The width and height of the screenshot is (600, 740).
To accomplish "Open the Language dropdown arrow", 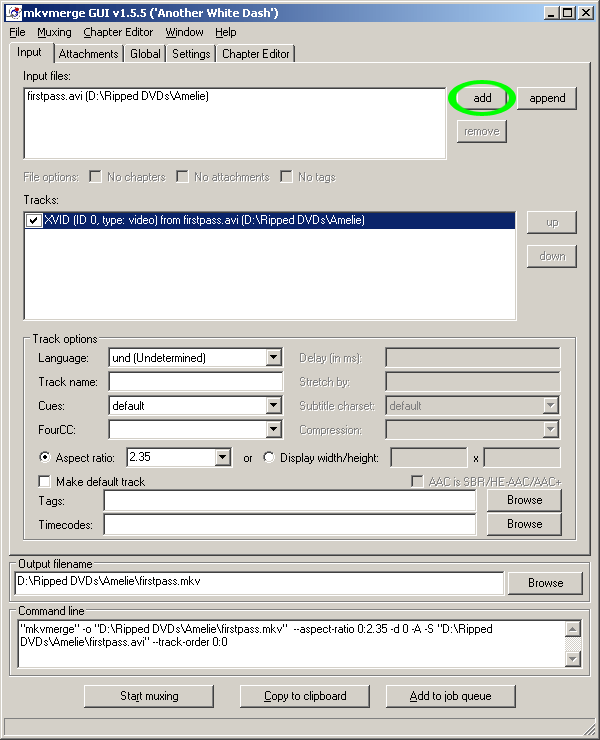I will pyautogui.click(x=273, y=358).
